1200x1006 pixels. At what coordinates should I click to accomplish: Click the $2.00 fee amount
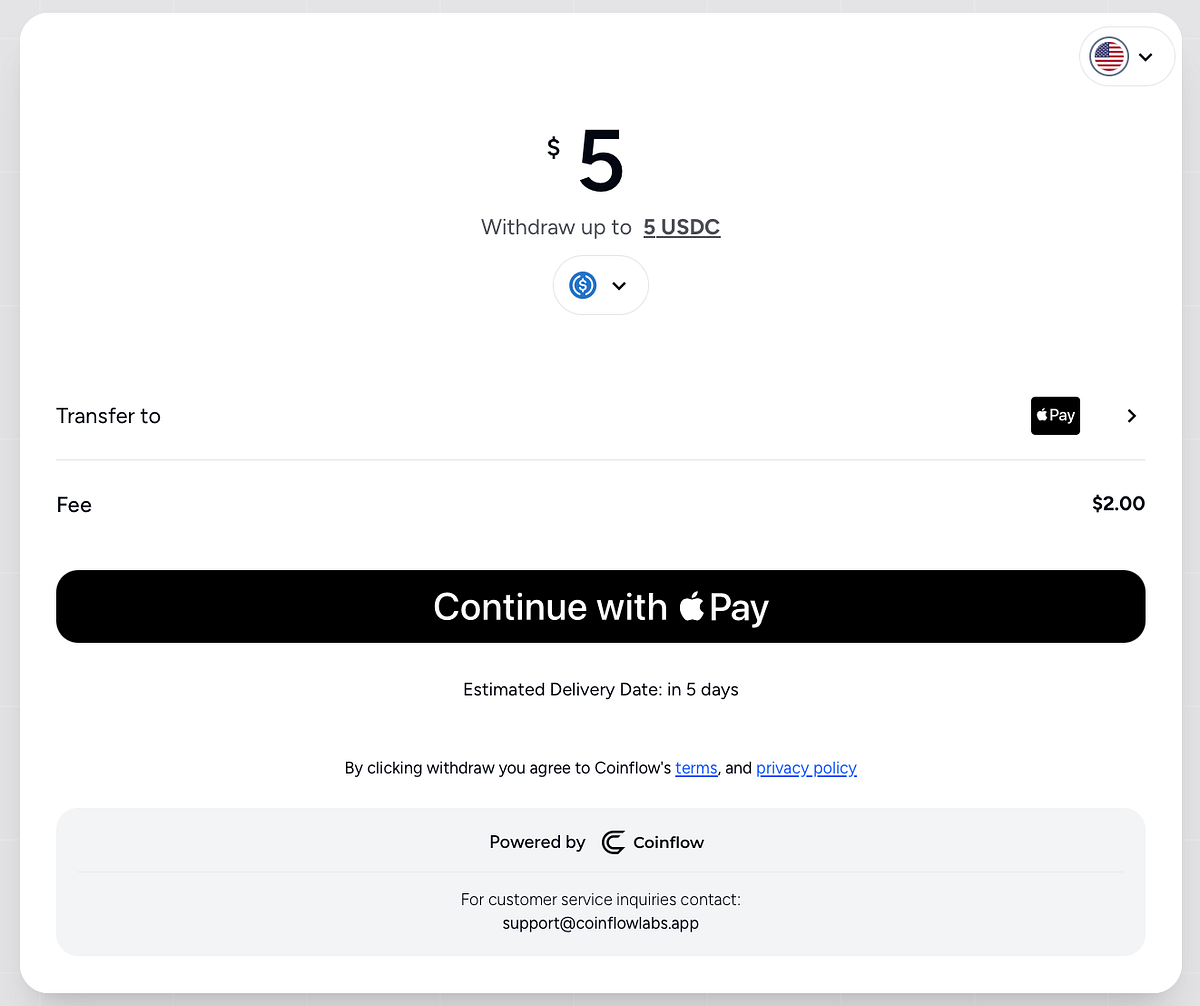coord(1118,504)
